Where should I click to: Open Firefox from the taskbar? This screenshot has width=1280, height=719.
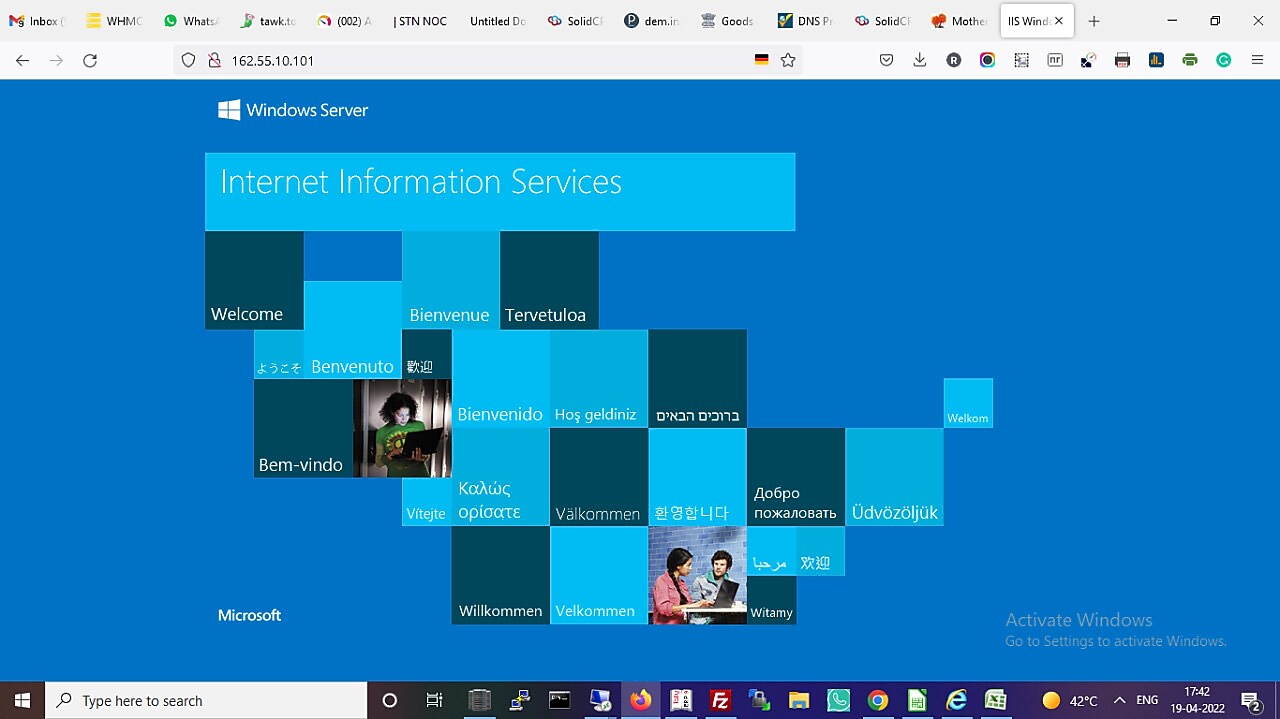[640, 700]
